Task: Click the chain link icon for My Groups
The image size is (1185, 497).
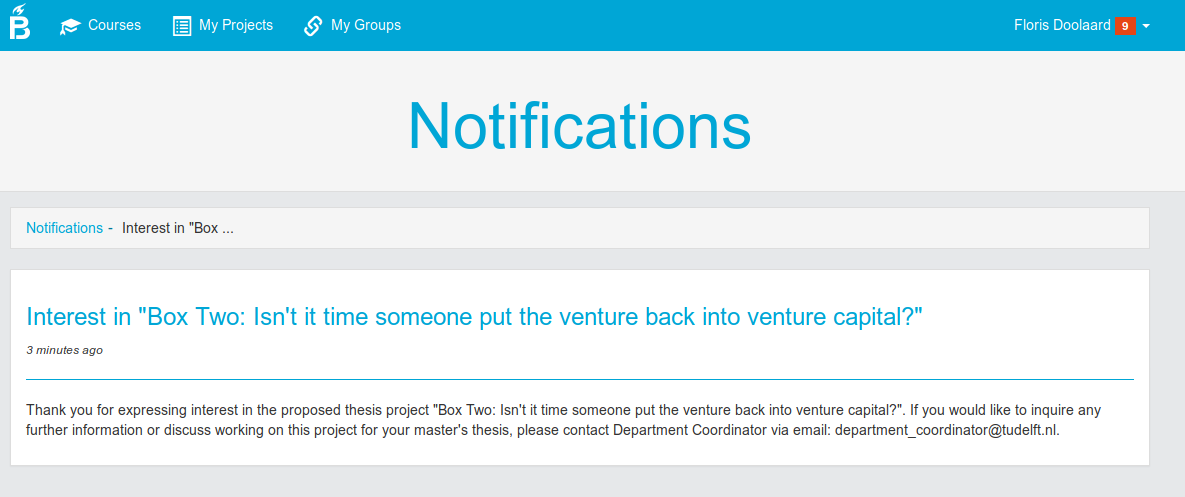Action: pos(313,26)
